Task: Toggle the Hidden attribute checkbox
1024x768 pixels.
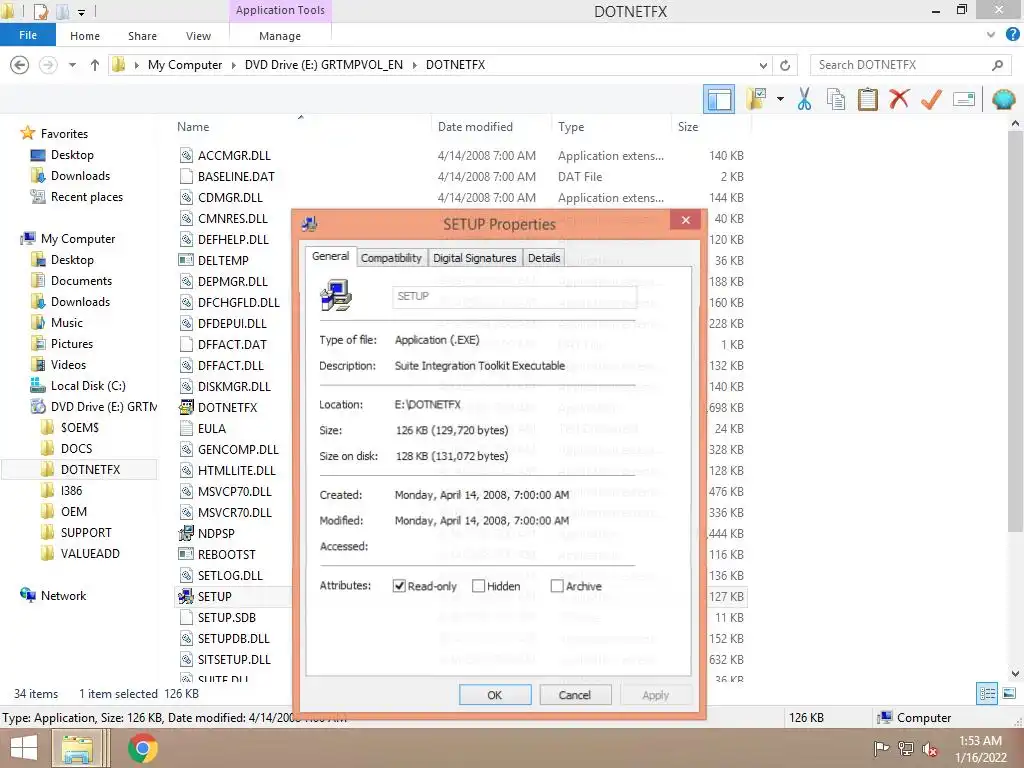Action: point(479,586)
